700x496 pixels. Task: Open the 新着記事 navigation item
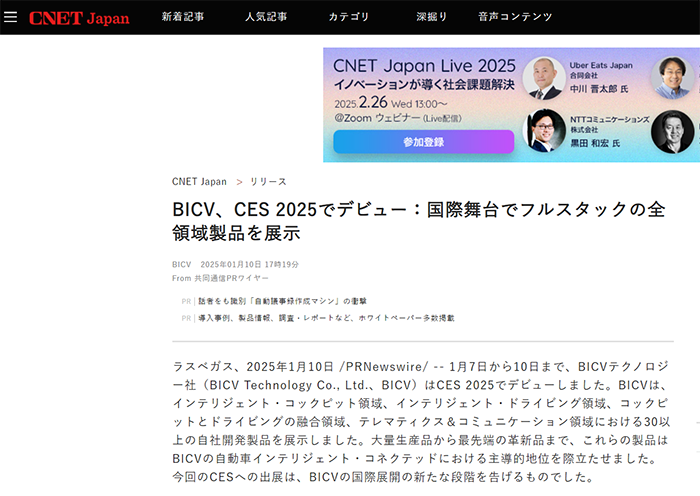[x=182, y=17]
